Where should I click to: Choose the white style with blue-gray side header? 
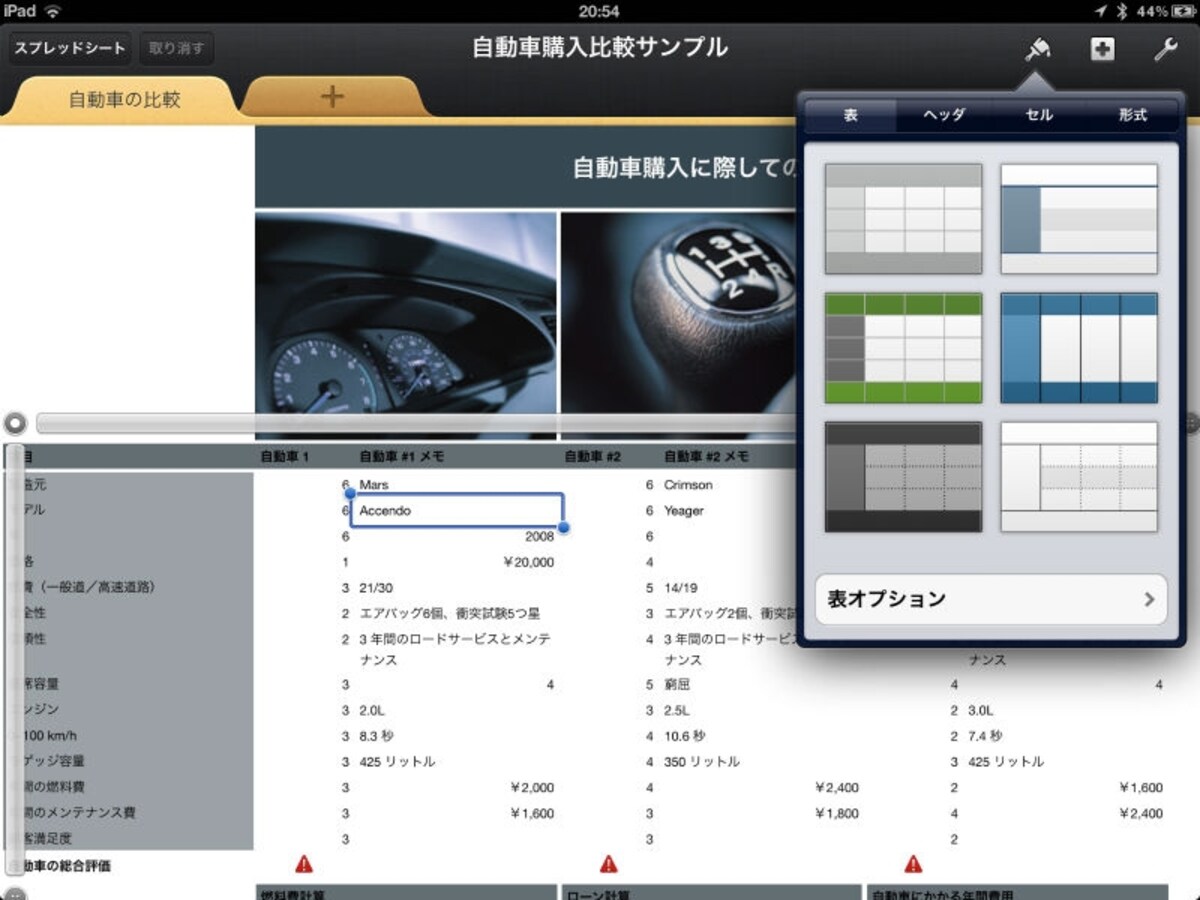[1079, 219]
